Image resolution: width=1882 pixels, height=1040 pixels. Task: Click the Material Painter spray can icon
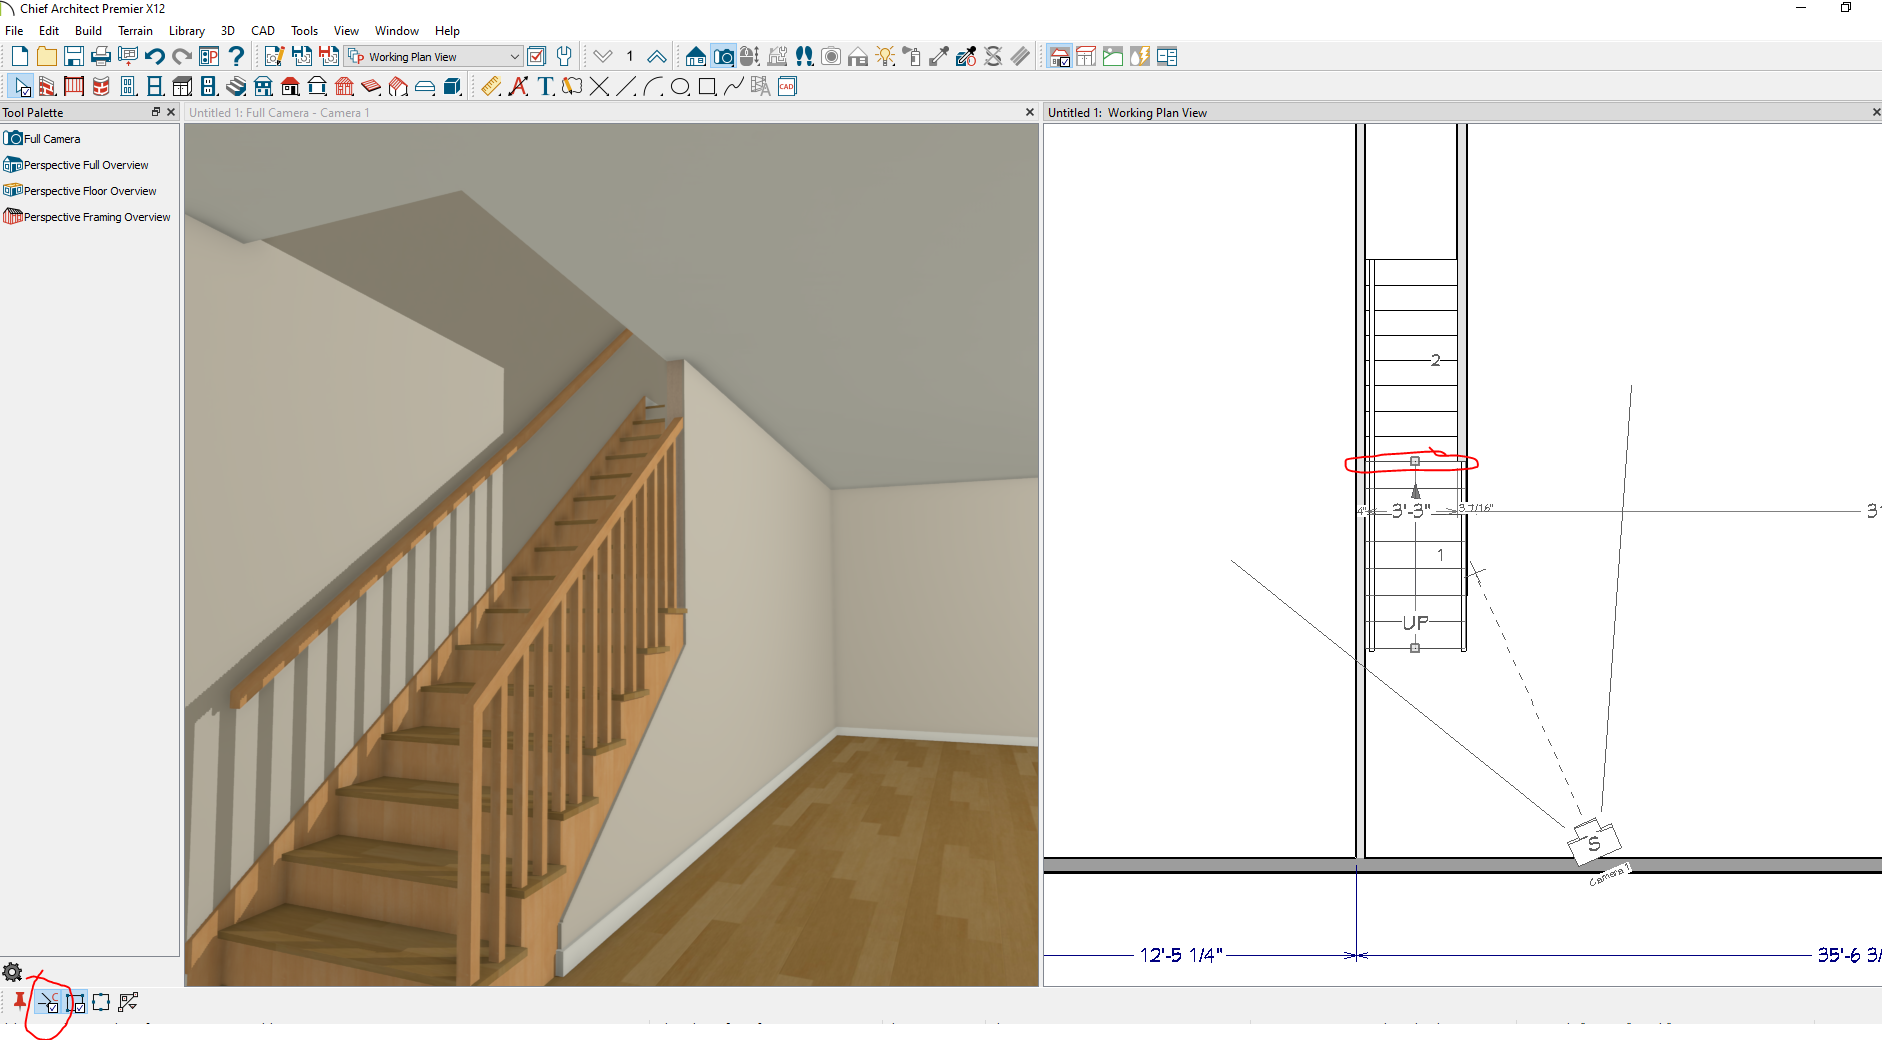pyautogui.click(x=911, y=57)
